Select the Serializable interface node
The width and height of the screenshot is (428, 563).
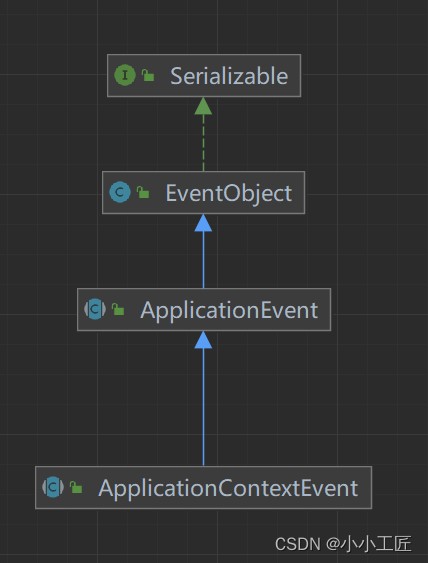click(204, 76)
